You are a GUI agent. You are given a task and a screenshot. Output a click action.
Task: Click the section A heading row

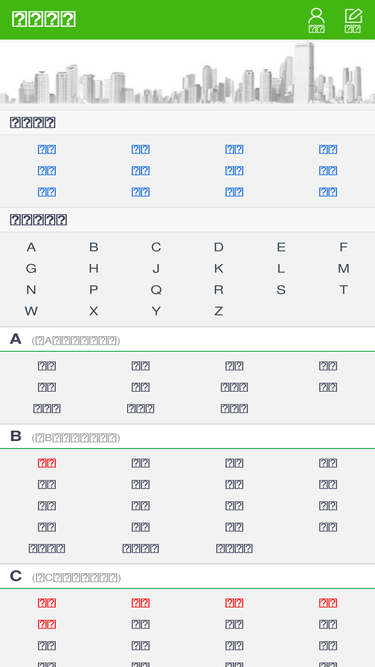[x=188, y=339]
